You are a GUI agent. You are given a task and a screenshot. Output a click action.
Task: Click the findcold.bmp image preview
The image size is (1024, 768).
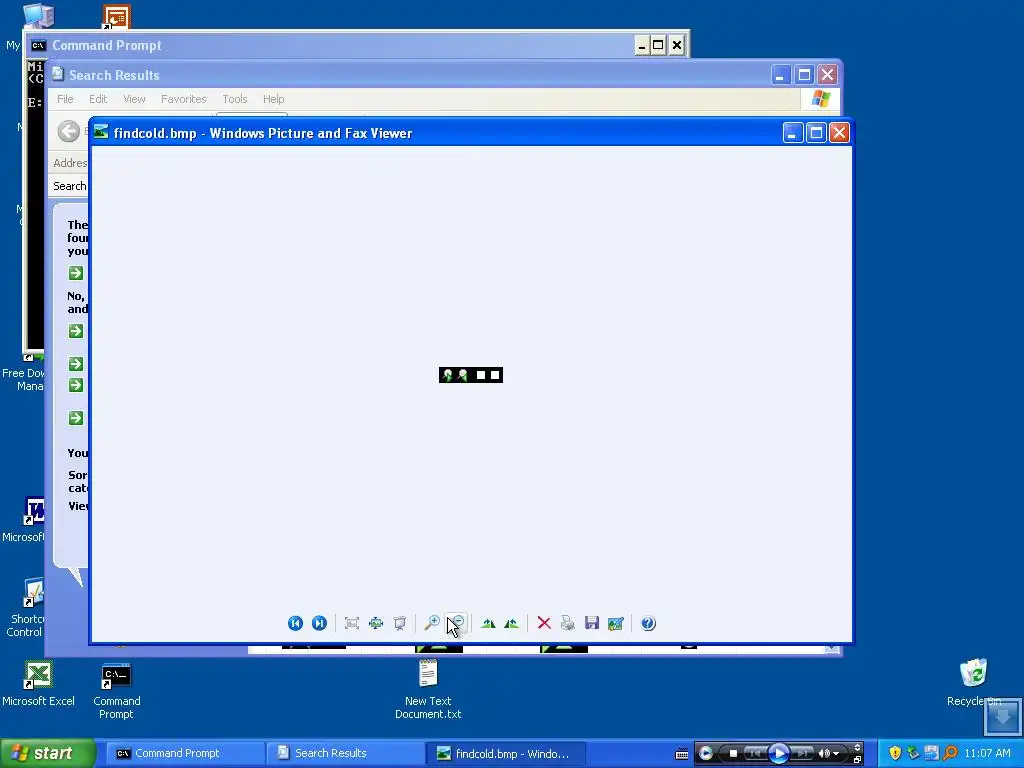(x=471, y=375)
